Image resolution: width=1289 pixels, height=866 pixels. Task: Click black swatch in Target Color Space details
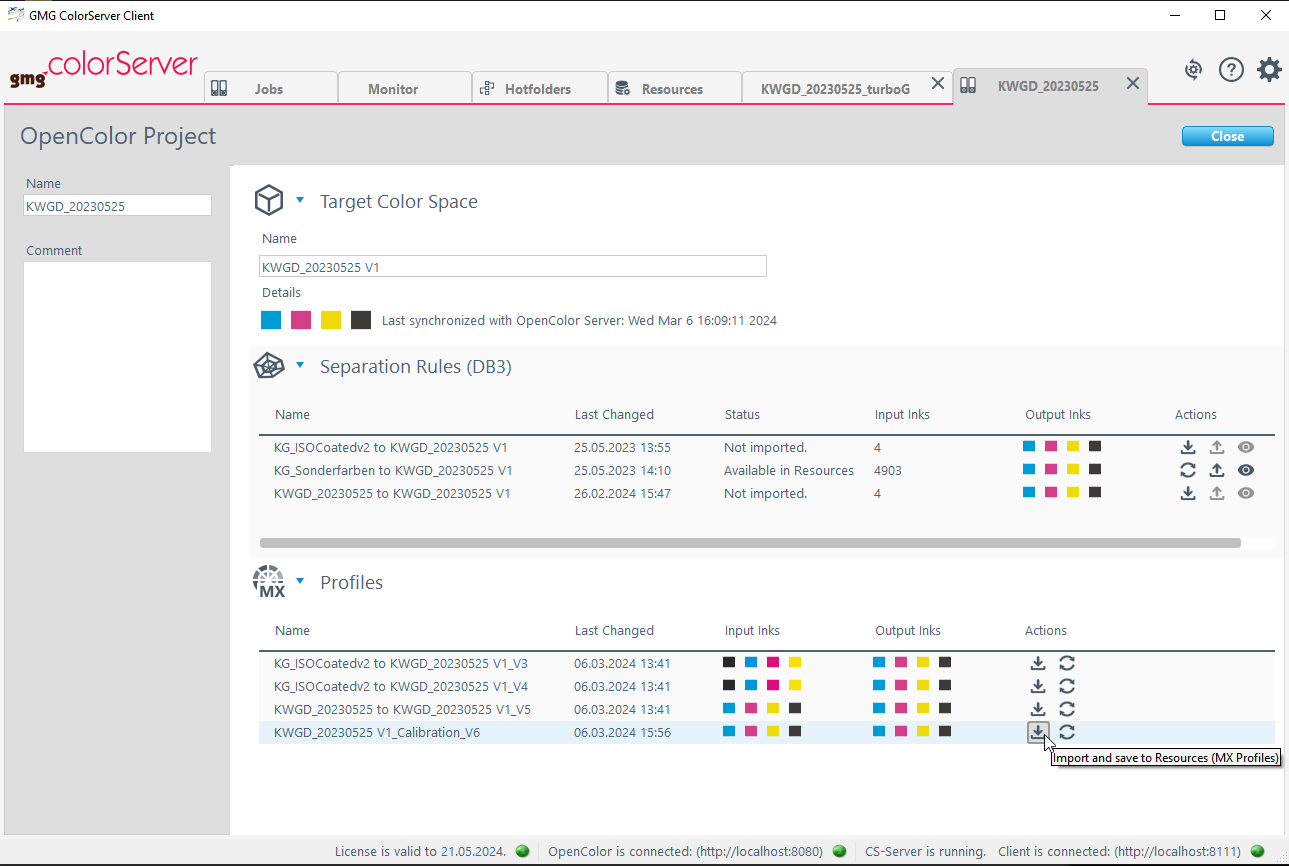point(361,320)
